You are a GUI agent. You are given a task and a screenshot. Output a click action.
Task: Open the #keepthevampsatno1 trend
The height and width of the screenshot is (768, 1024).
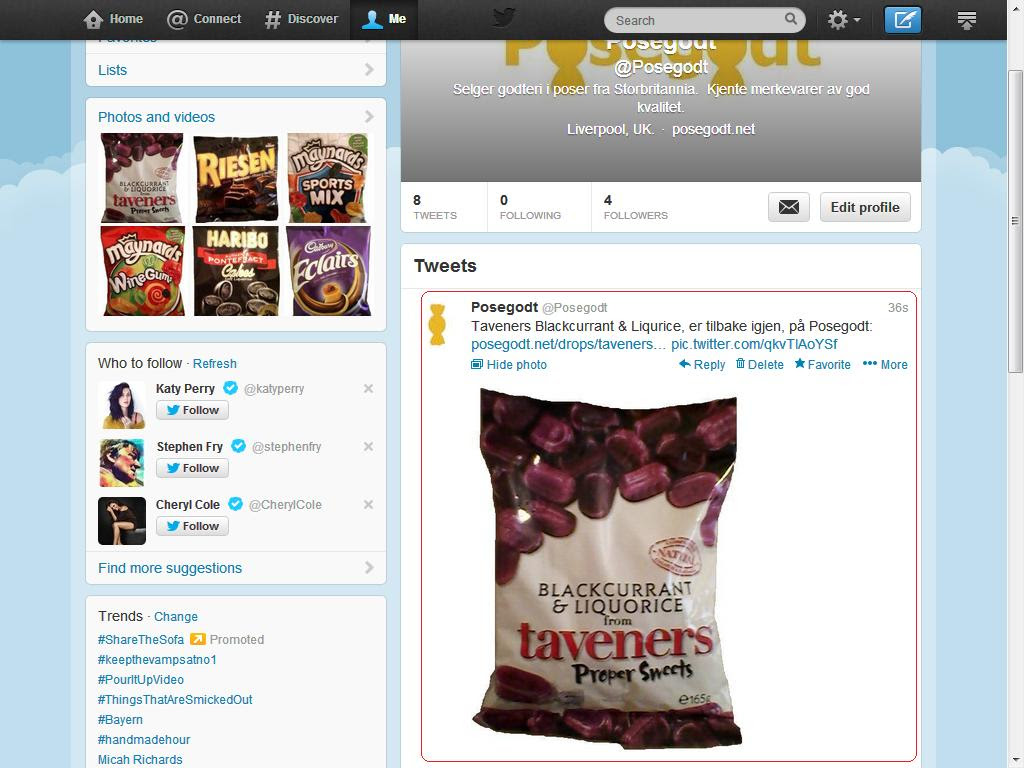157,660
